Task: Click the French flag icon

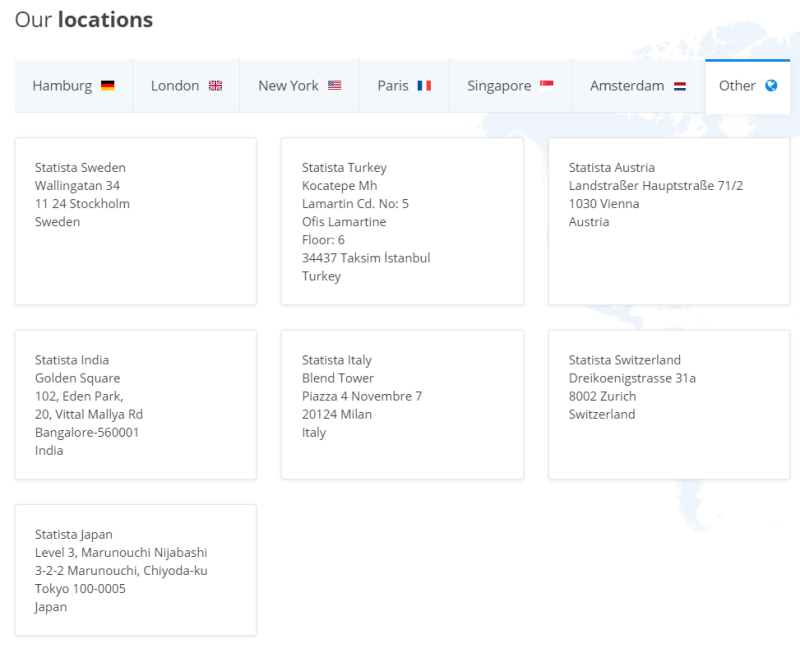Action: click(x=424, y=86)
